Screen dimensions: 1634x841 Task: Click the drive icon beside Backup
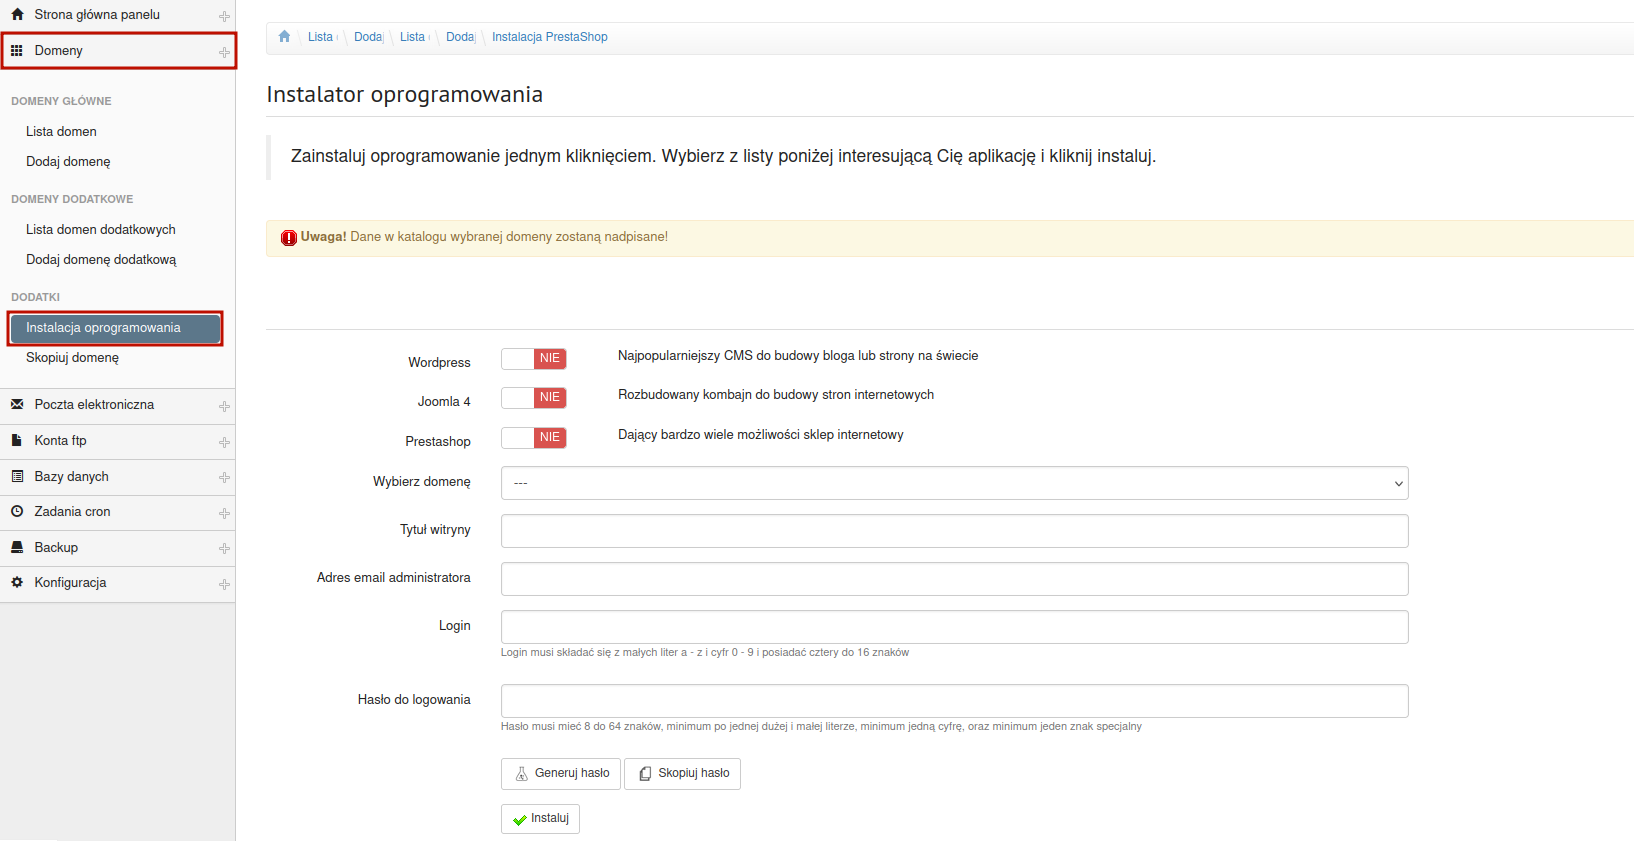(17, 548)
